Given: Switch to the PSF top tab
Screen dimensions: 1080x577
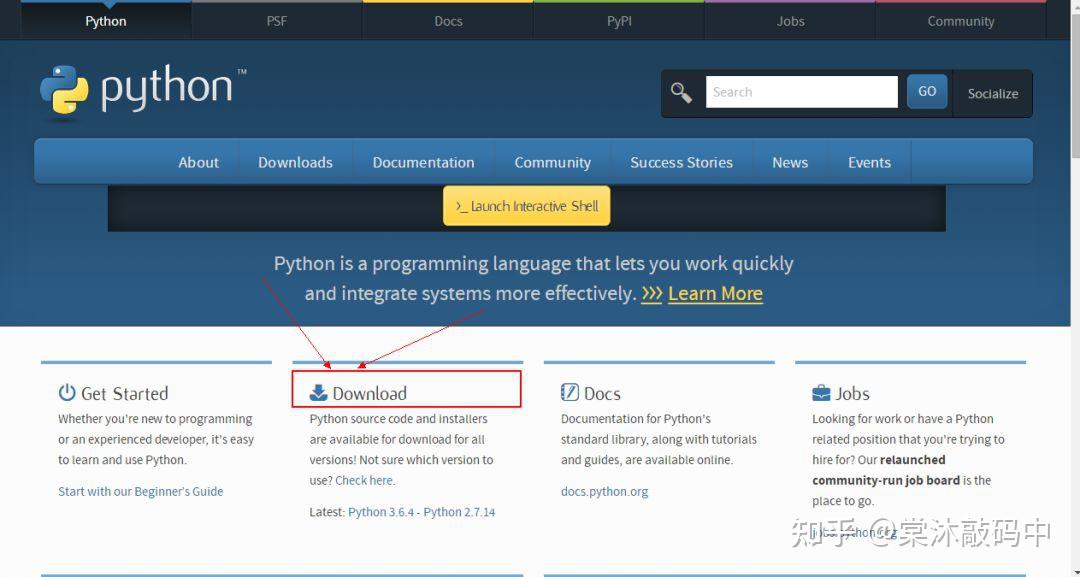Looking at the screenshot, I should coord(276,21).
